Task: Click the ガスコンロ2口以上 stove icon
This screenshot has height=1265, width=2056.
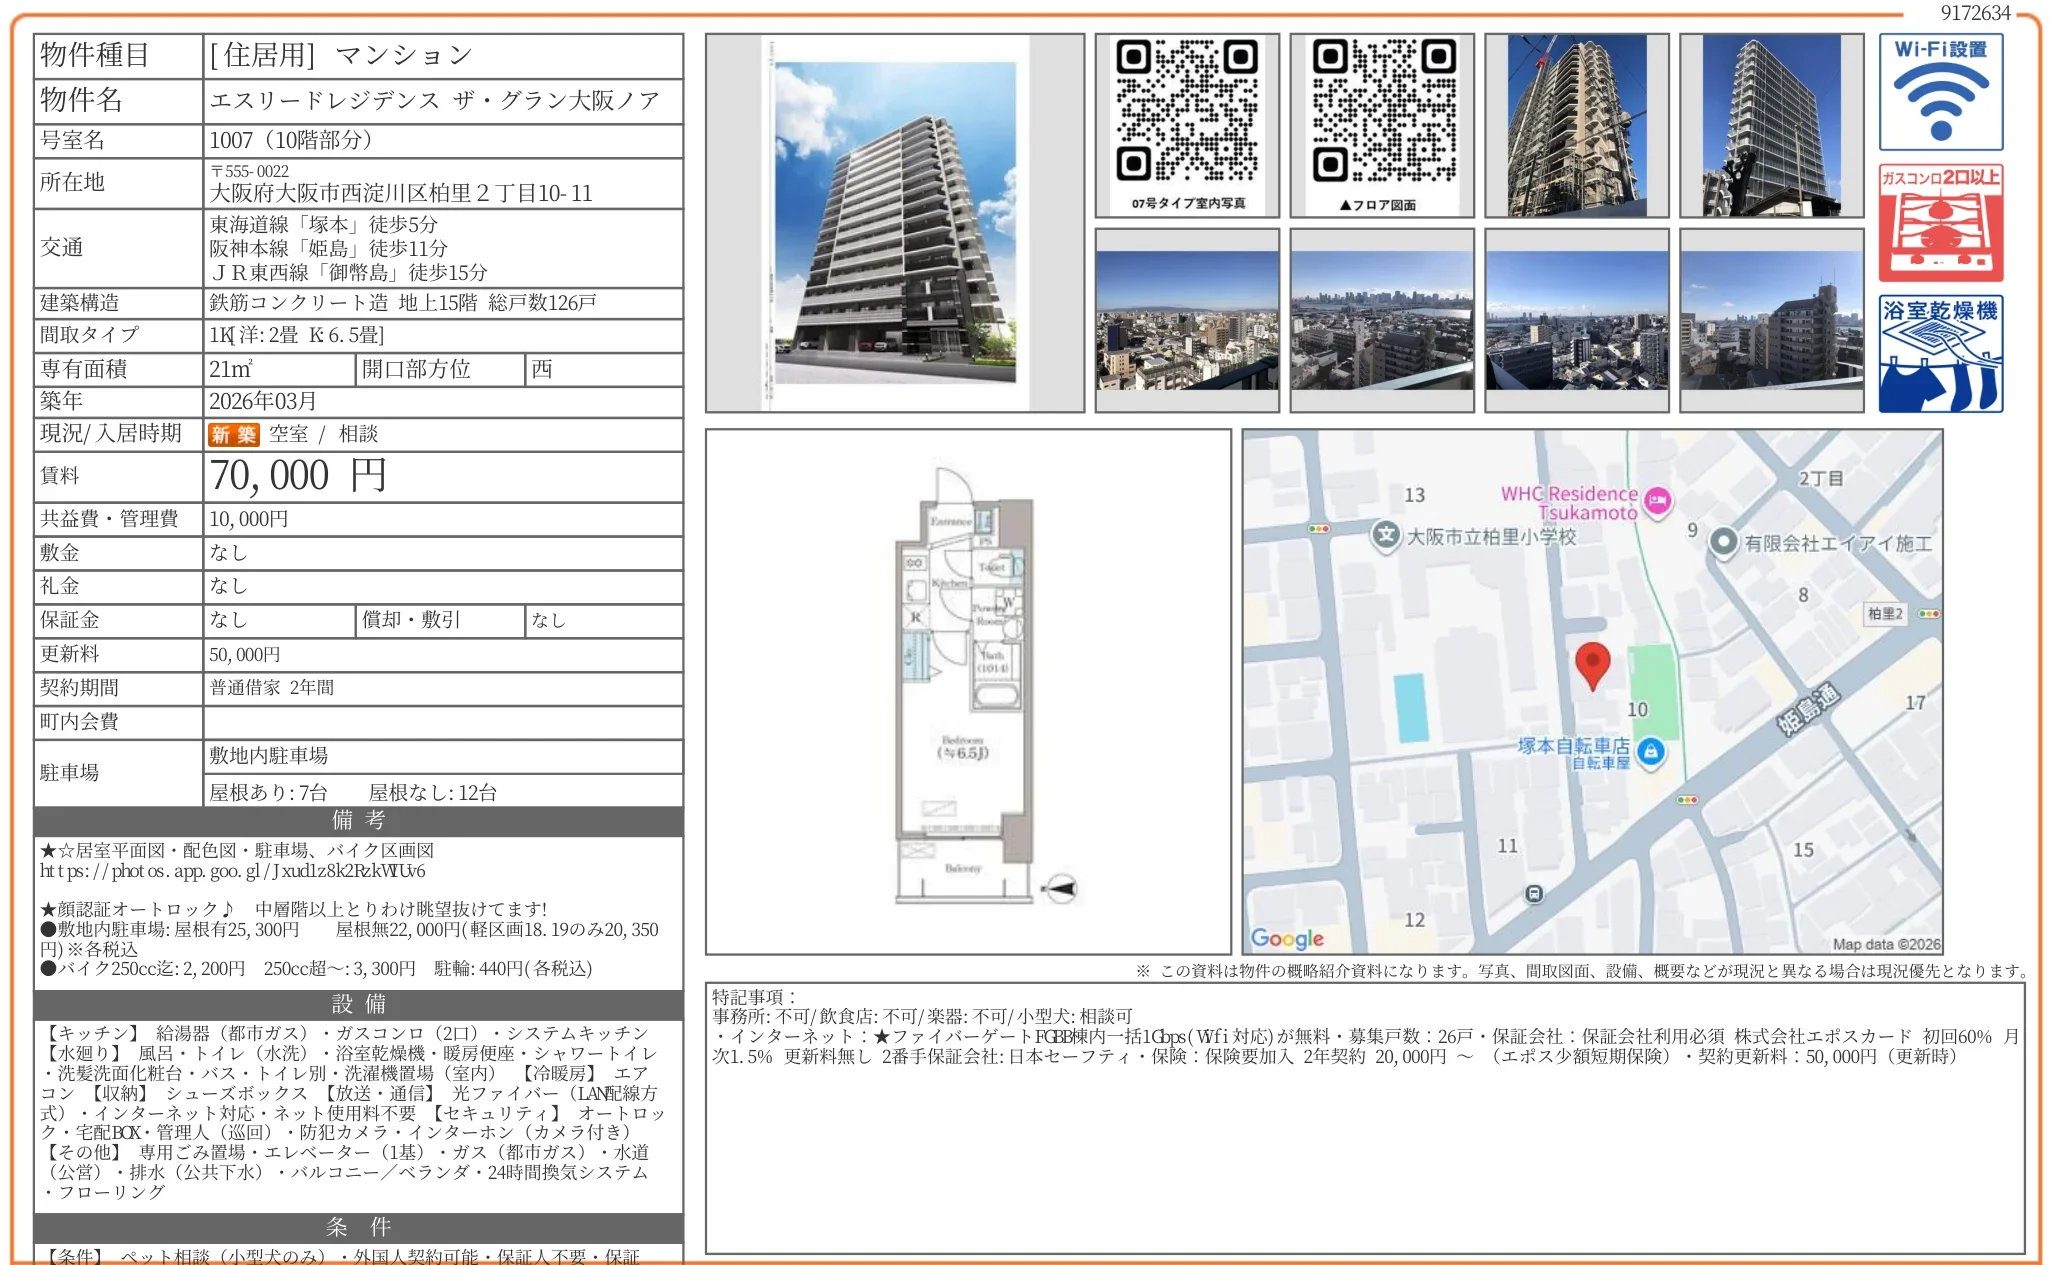Action: point(1939,223)
